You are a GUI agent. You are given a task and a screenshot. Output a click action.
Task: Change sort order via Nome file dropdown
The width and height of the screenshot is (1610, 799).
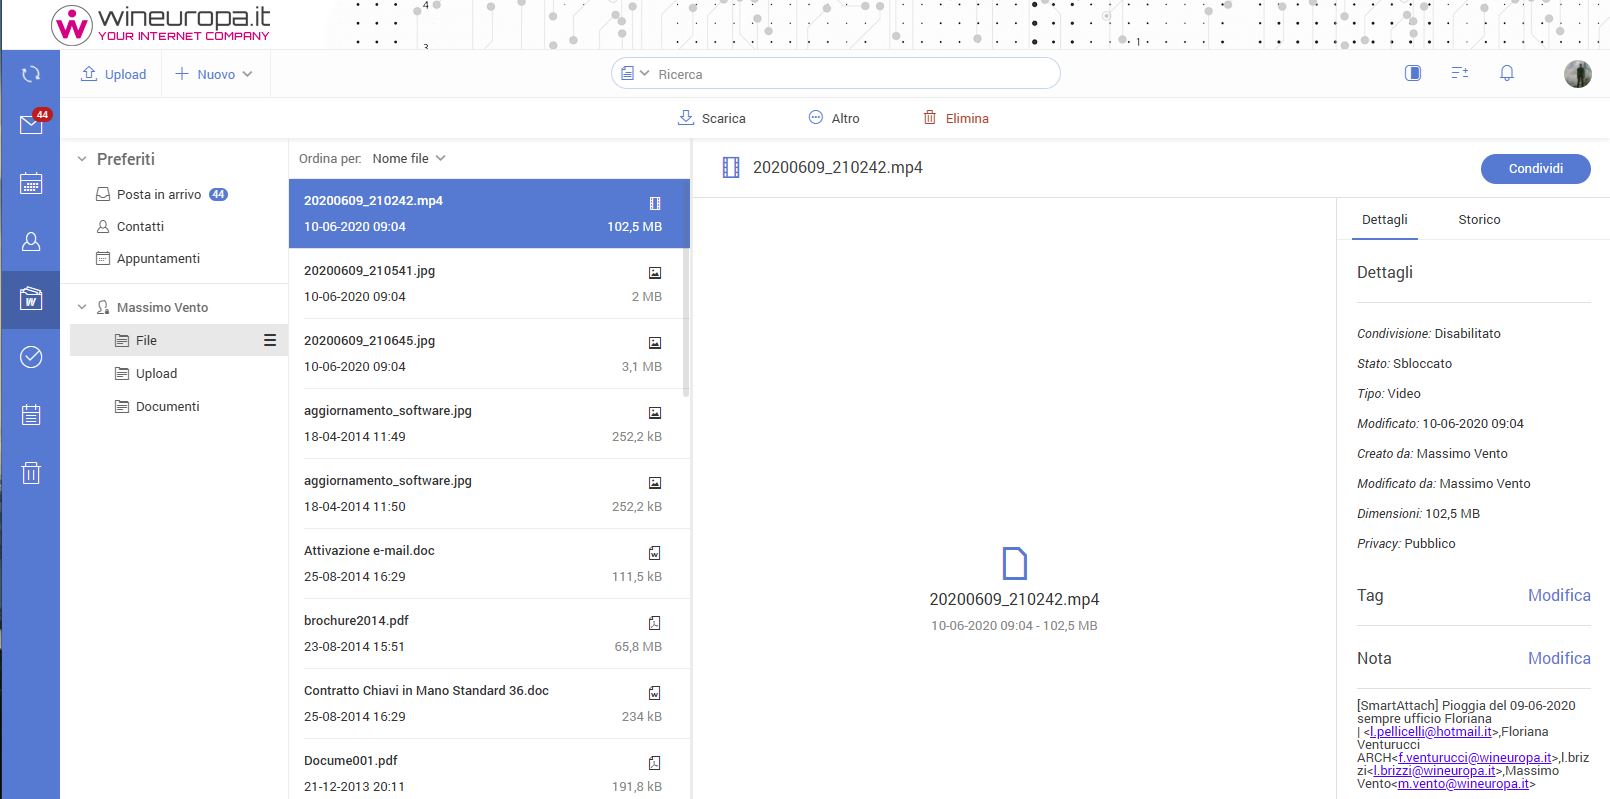pyautogui.click(x=408, y=158)
